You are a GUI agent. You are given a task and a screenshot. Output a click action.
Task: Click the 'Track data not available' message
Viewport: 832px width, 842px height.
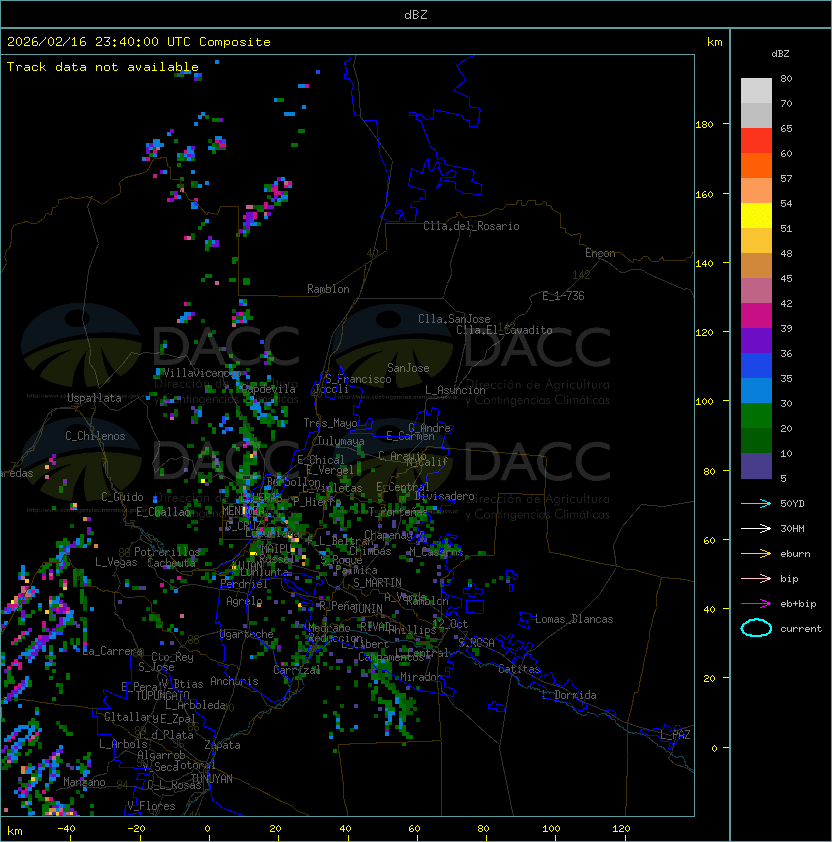click(x=103, y=67)
